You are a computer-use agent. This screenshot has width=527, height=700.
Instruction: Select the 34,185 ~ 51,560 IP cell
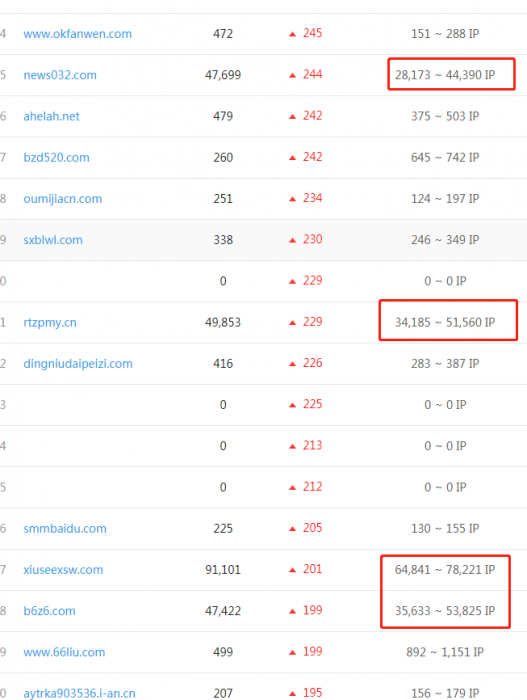point(445,322)
